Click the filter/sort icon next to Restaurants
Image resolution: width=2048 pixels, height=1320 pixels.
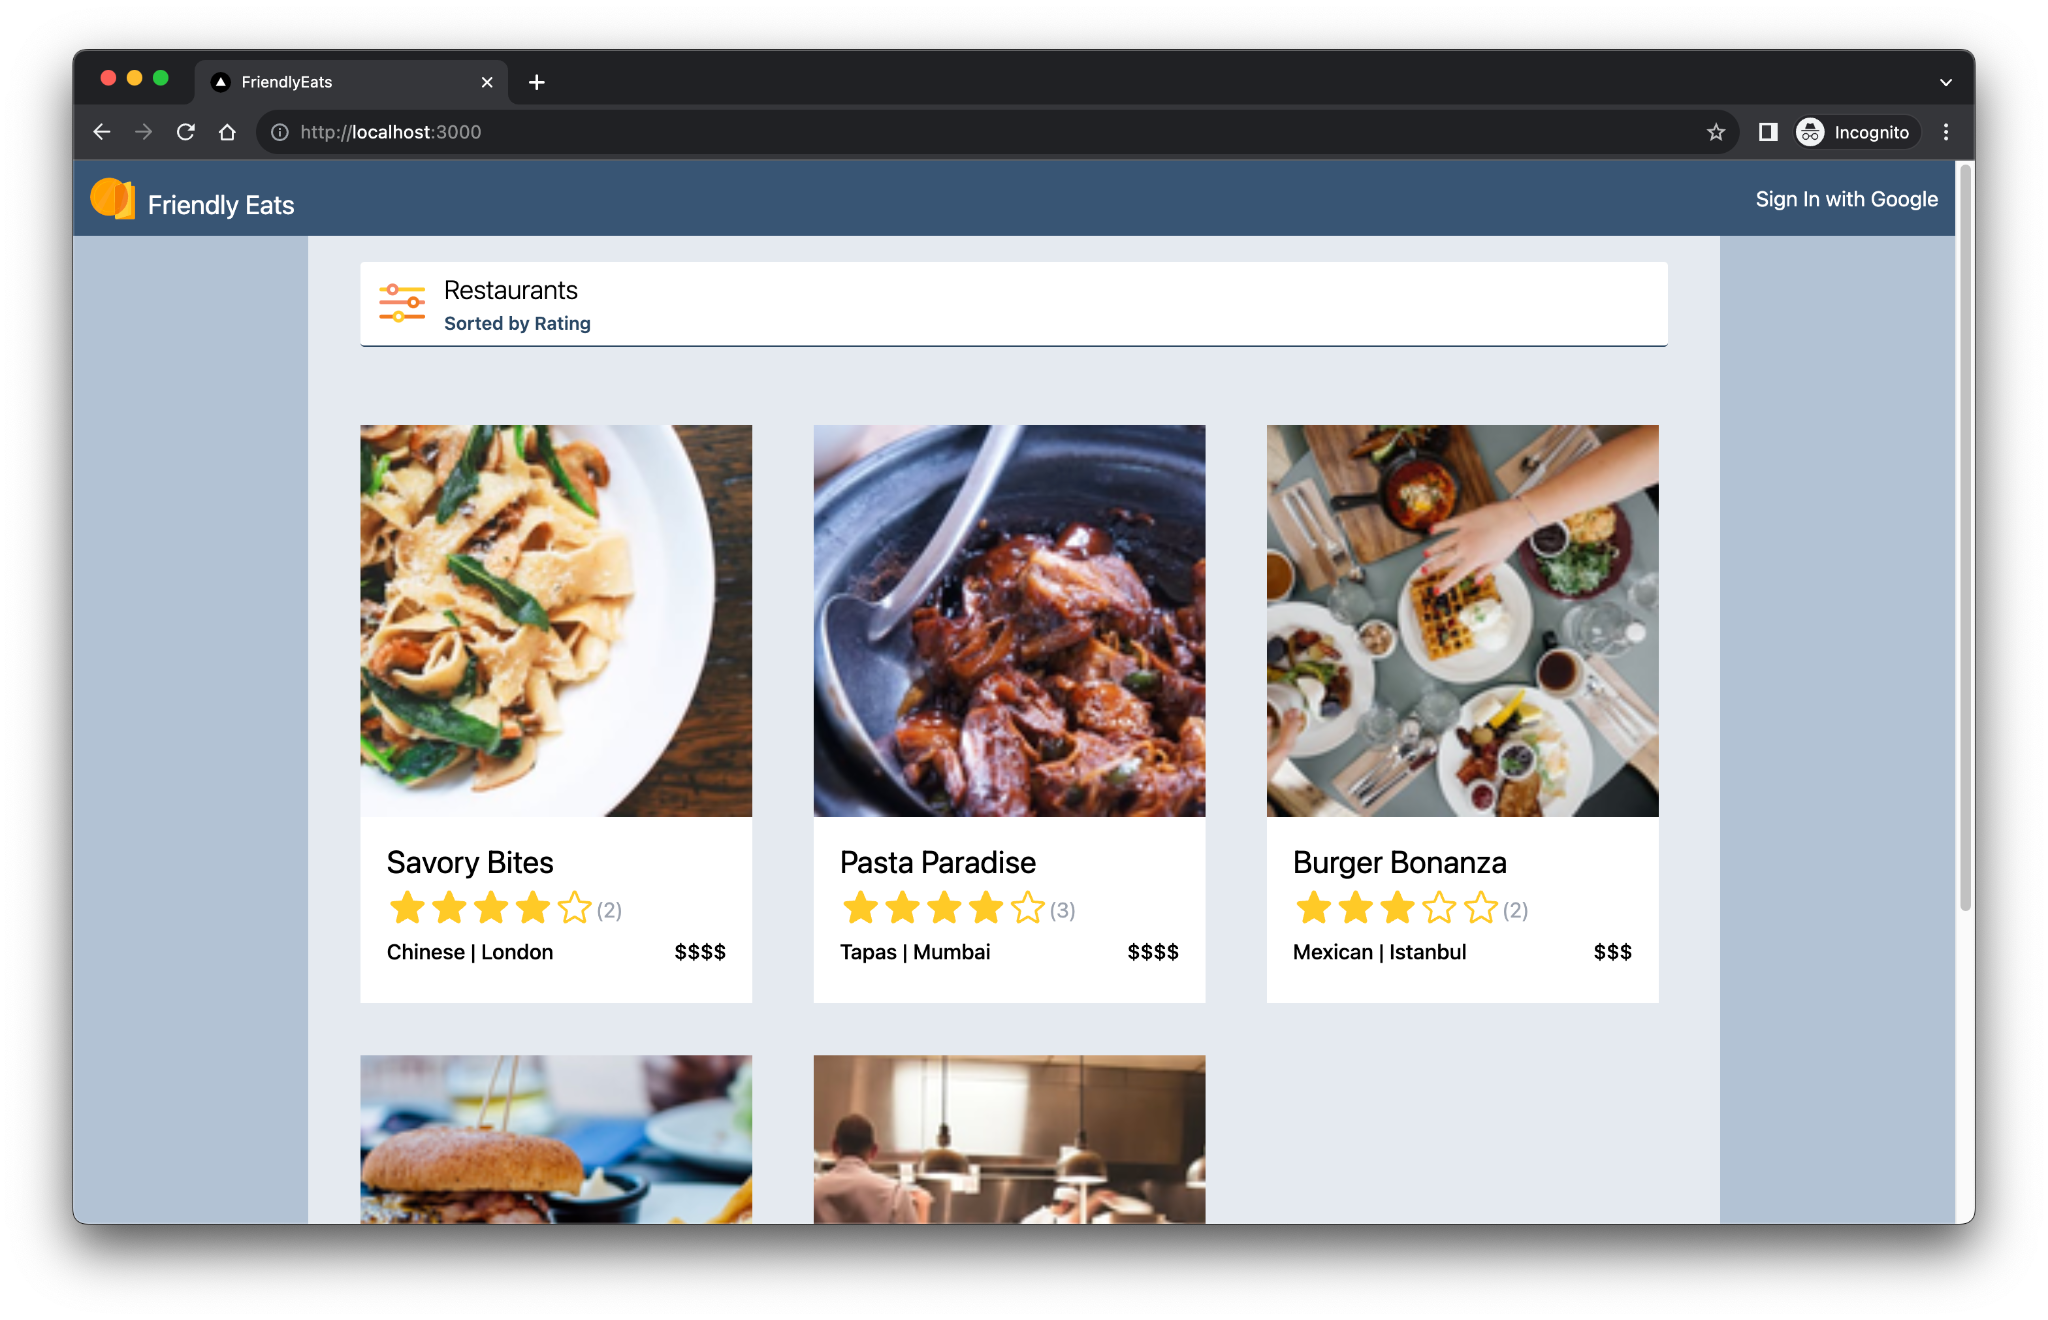403,305
